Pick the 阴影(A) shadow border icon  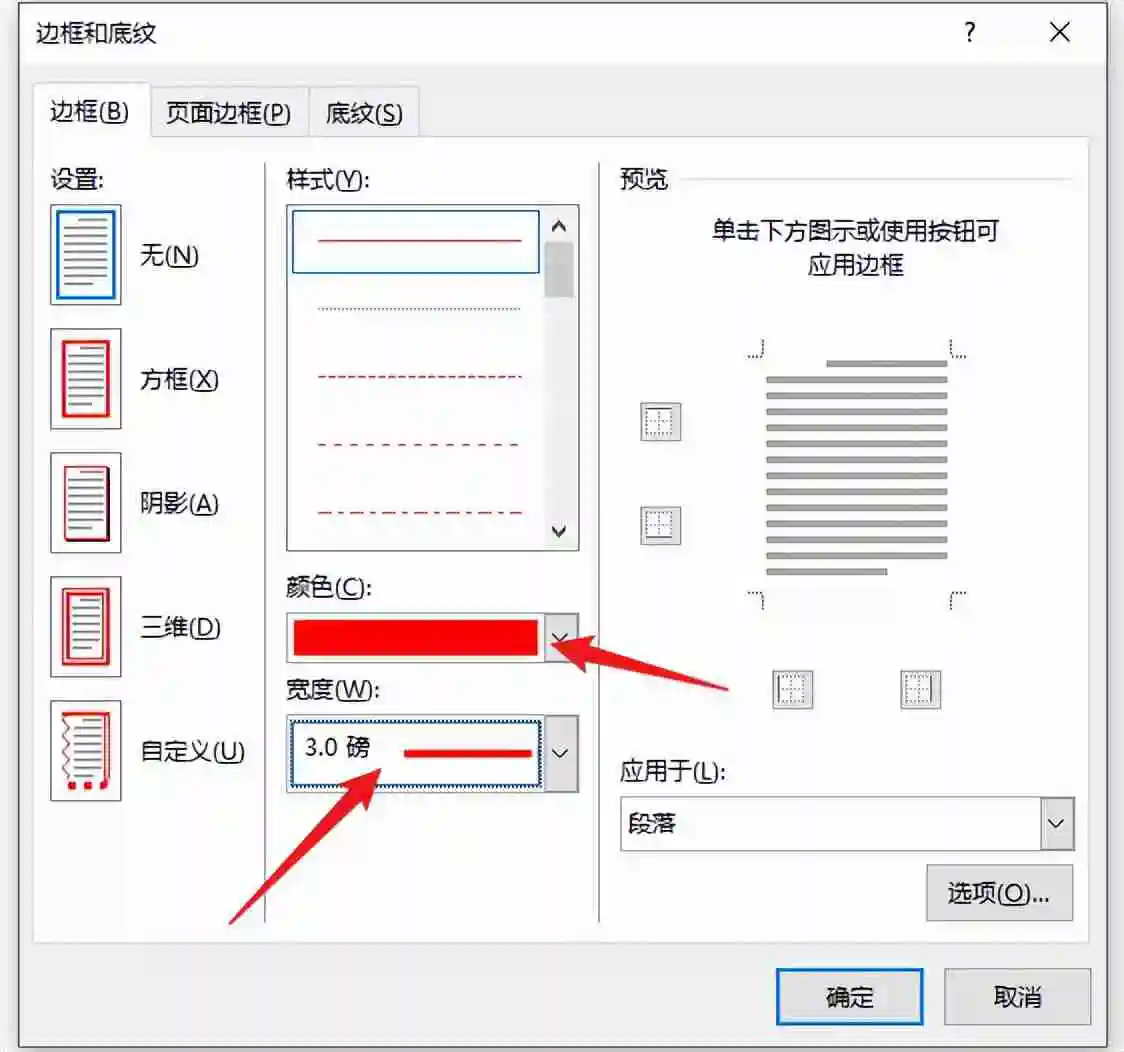[86, 502]
